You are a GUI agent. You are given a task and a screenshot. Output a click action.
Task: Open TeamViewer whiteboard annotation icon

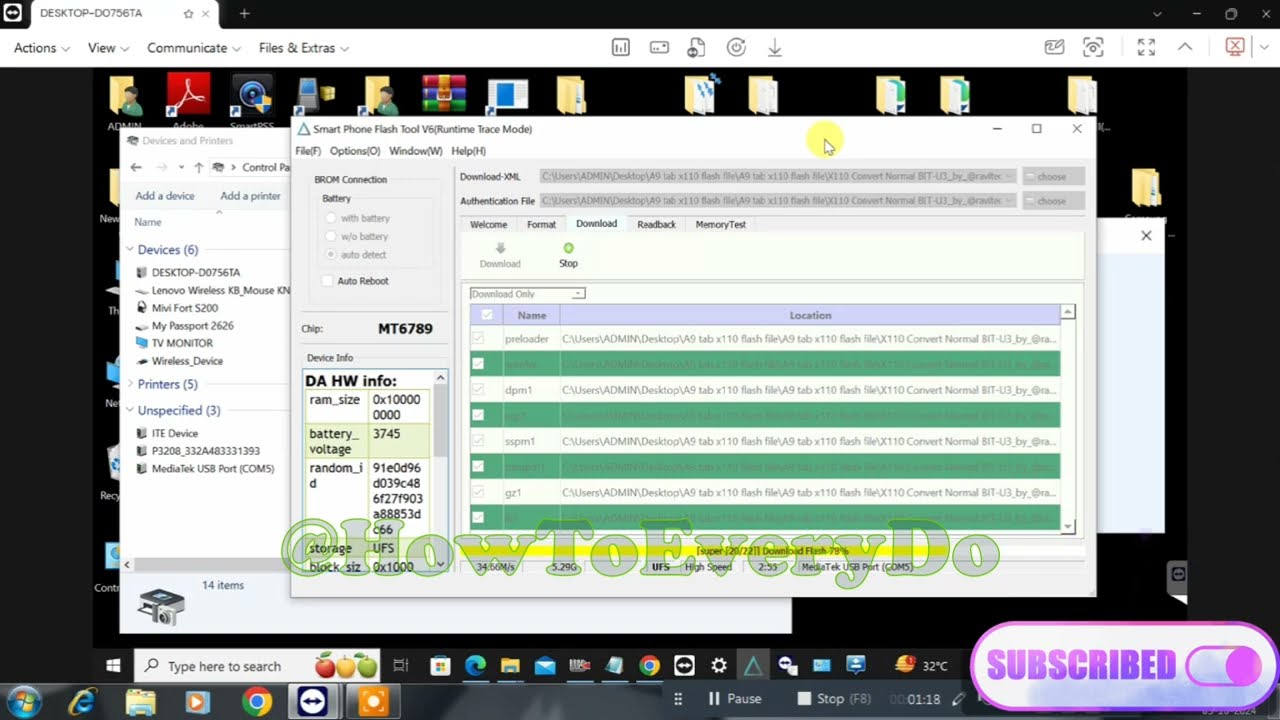tap(1054, 48)
